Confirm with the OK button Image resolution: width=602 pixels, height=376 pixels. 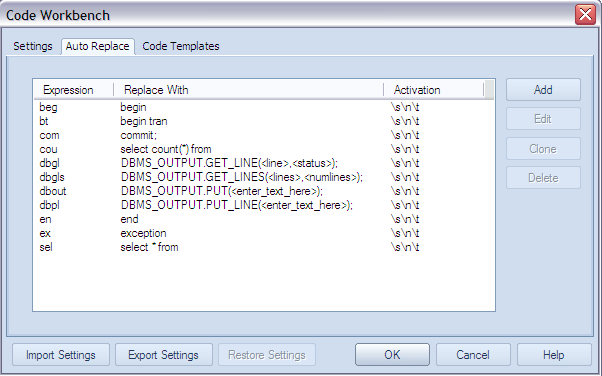pyautogui.click(x=392, y=354)
